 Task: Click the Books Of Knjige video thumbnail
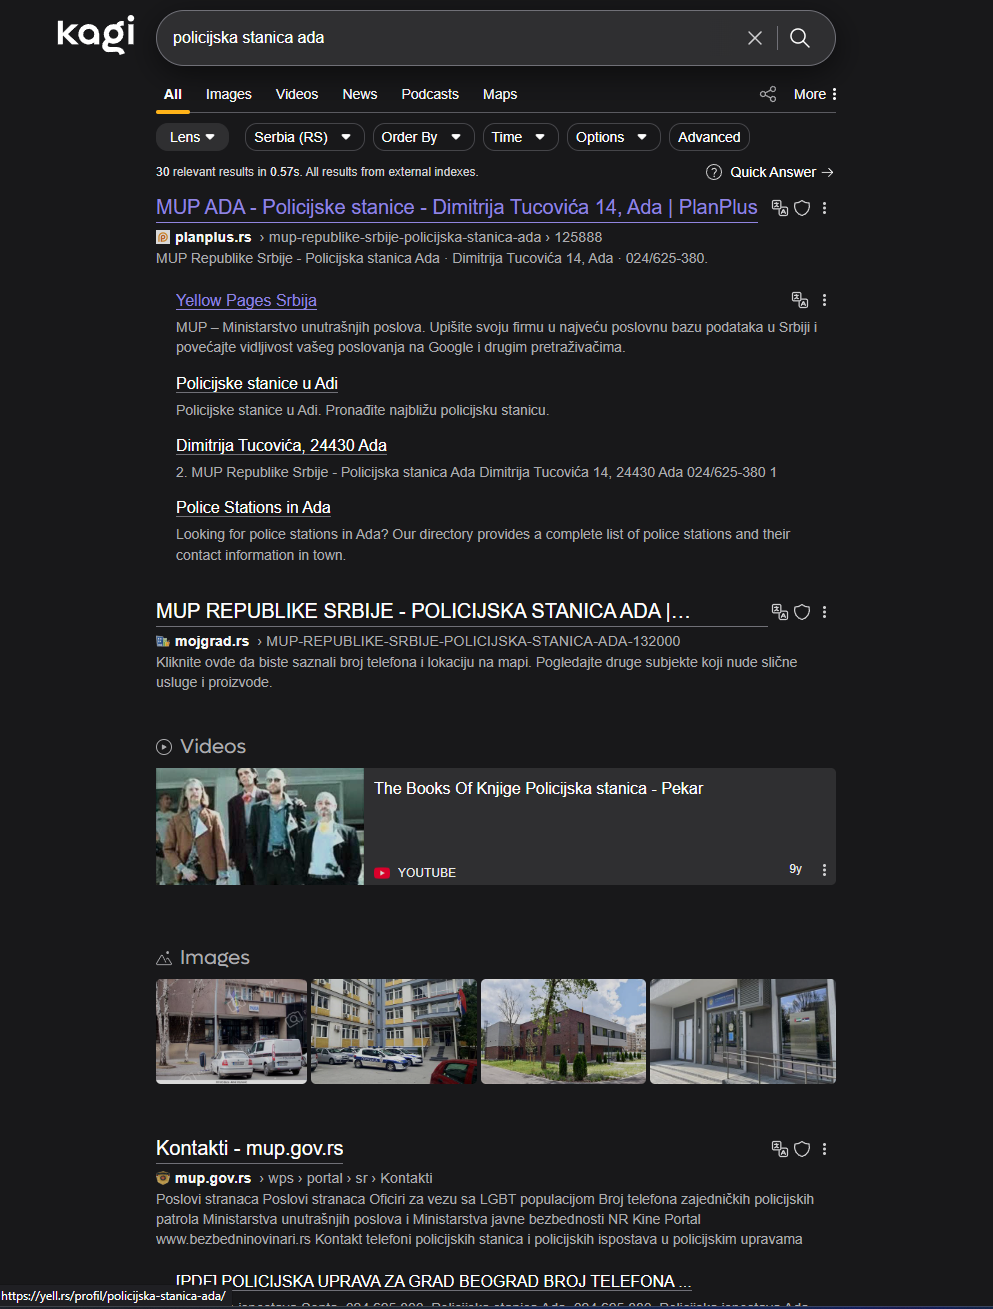[260, 826]
